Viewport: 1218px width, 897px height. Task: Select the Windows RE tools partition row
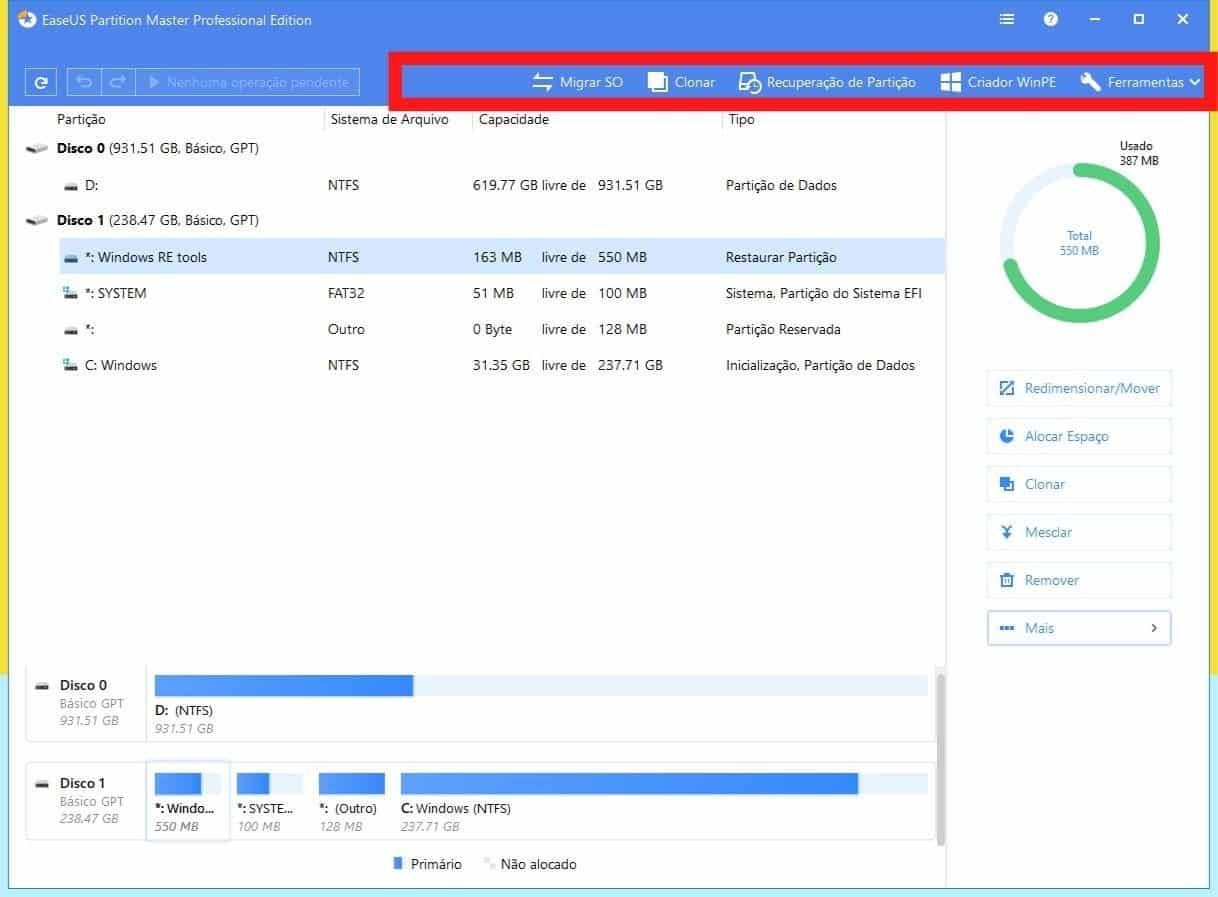click(x=144, y=256)
